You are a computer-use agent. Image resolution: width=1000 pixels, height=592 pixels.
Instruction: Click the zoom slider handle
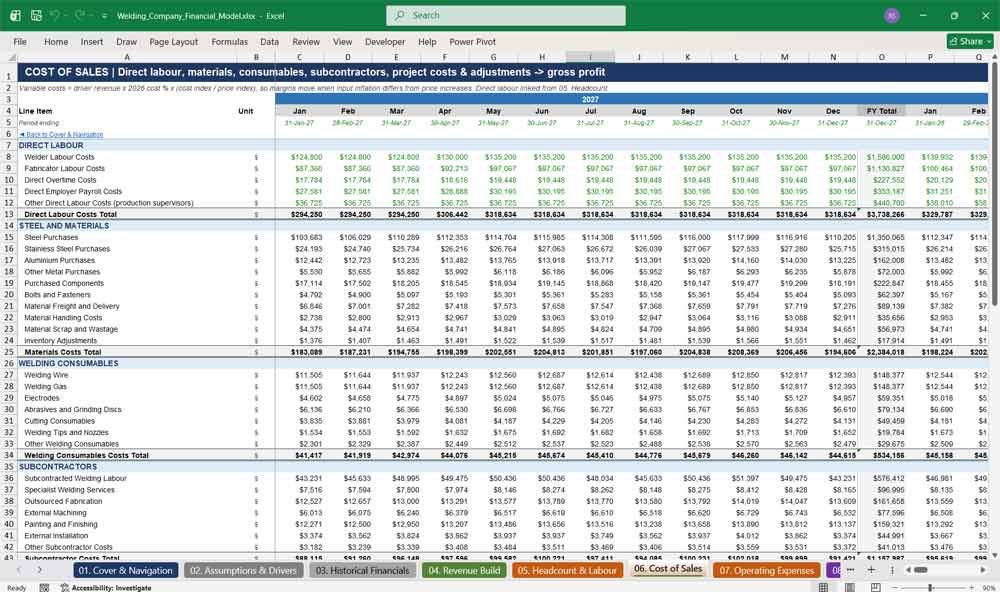point(930,588)
